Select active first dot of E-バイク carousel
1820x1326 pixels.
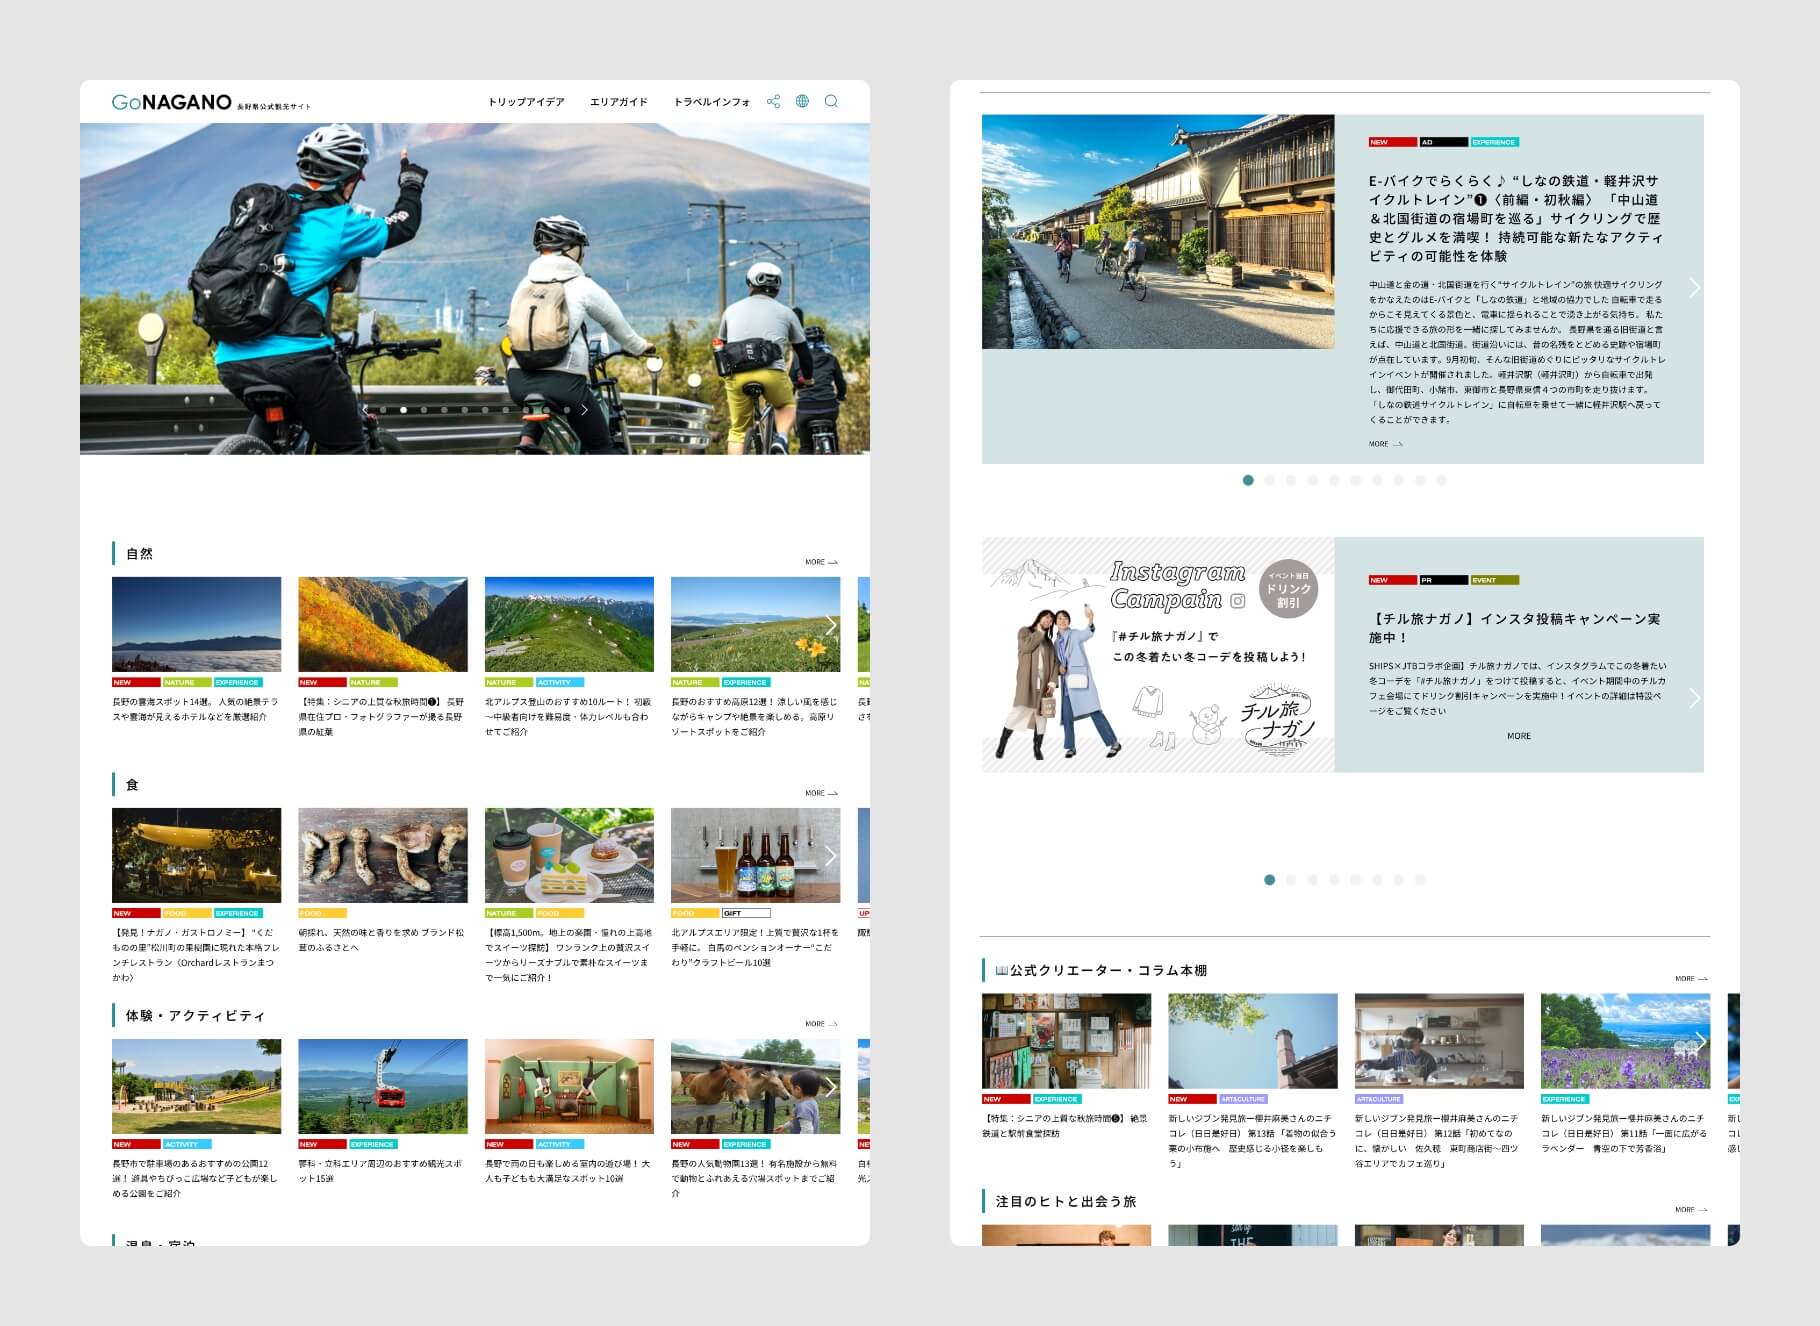coord(1248,480)
